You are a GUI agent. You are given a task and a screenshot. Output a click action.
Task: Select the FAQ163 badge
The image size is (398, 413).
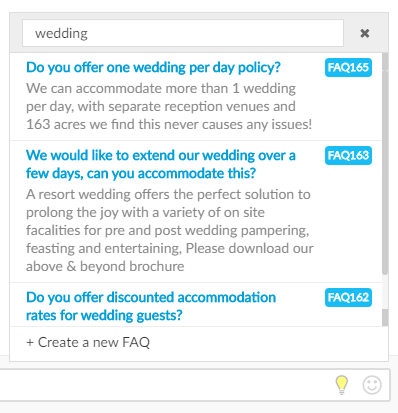point(348,155)
